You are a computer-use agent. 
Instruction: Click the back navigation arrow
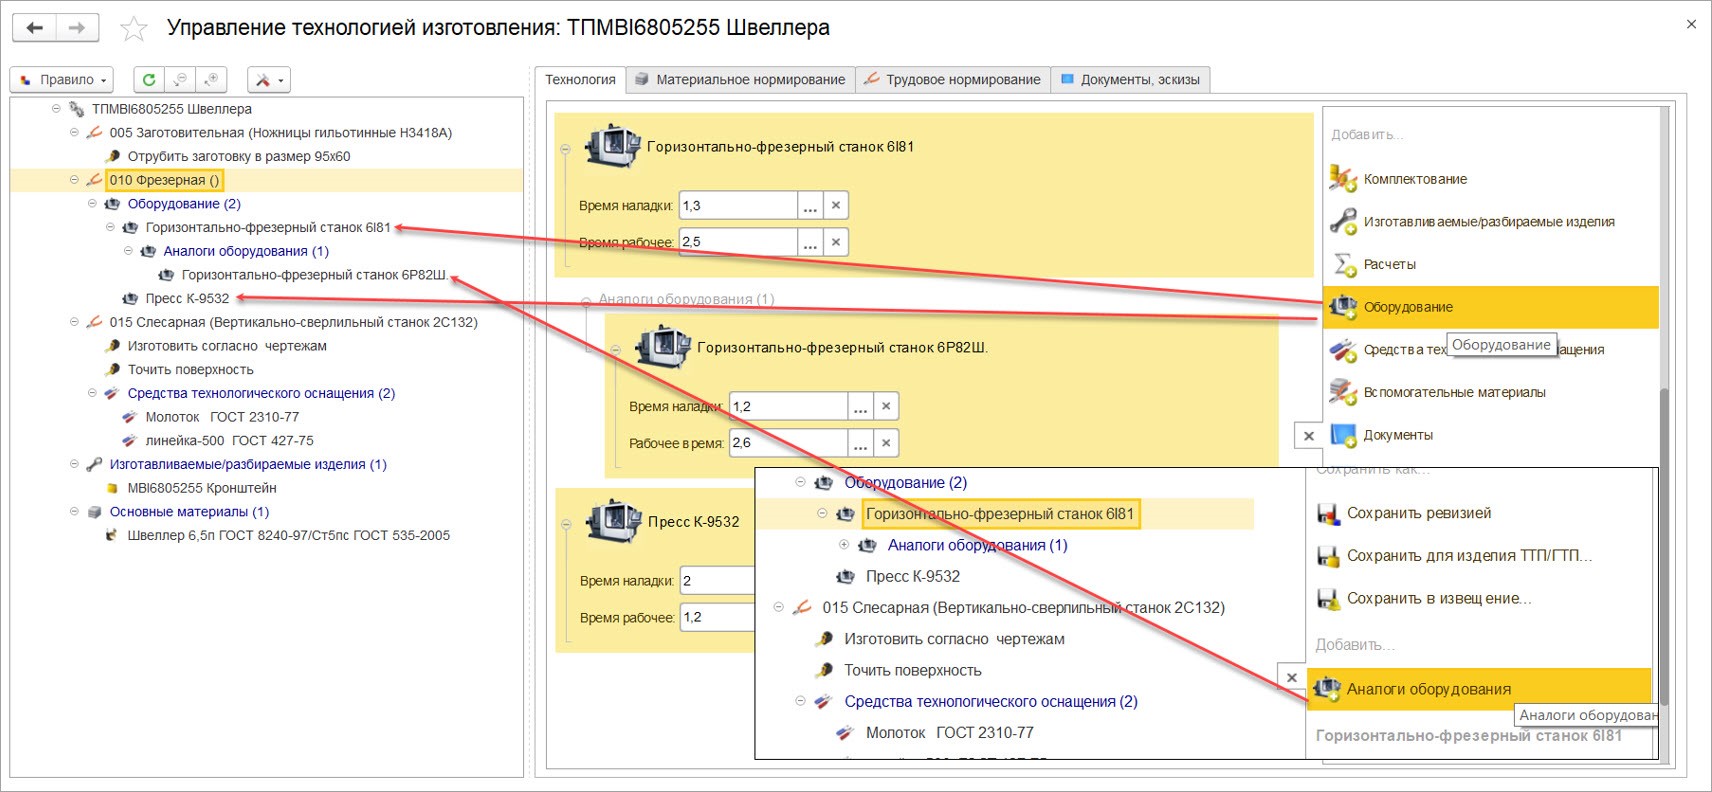35,28
